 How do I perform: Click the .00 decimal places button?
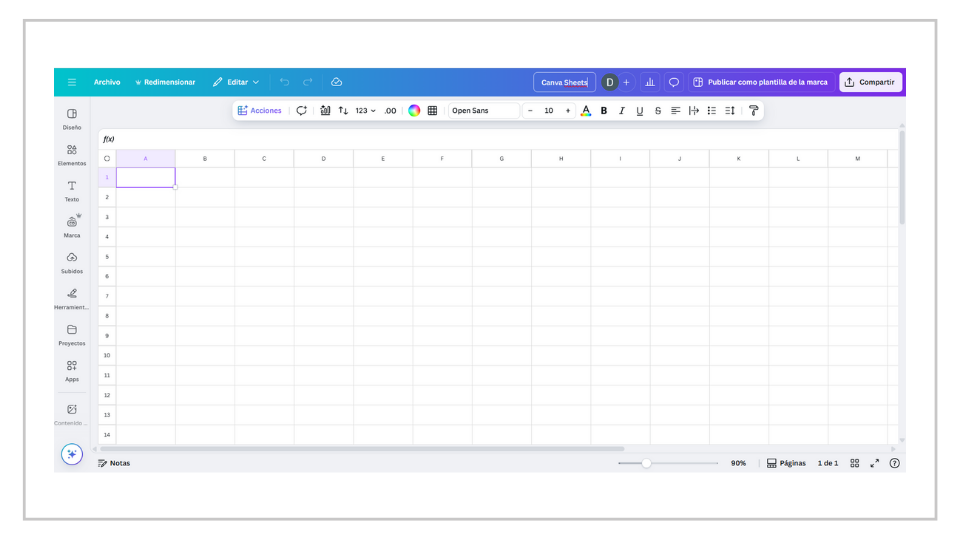point(390,111)
